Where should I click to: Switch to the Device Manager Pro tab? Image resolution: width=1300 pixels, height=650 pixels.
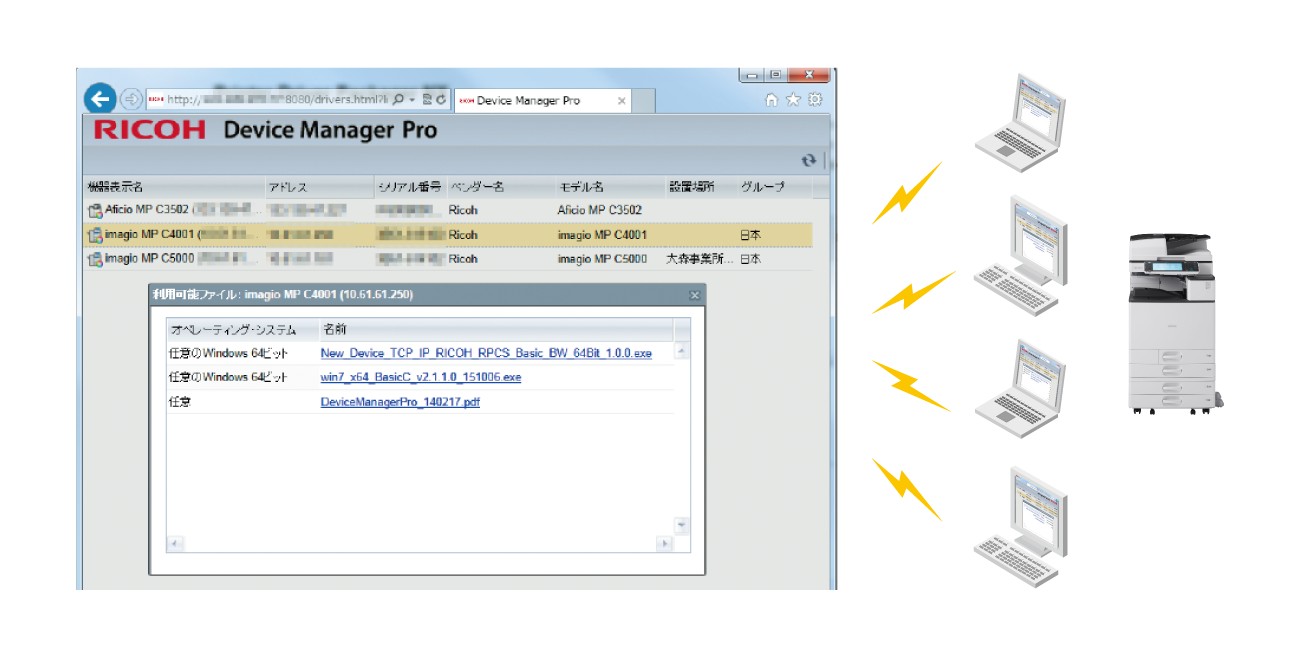[x=530, y=100]
